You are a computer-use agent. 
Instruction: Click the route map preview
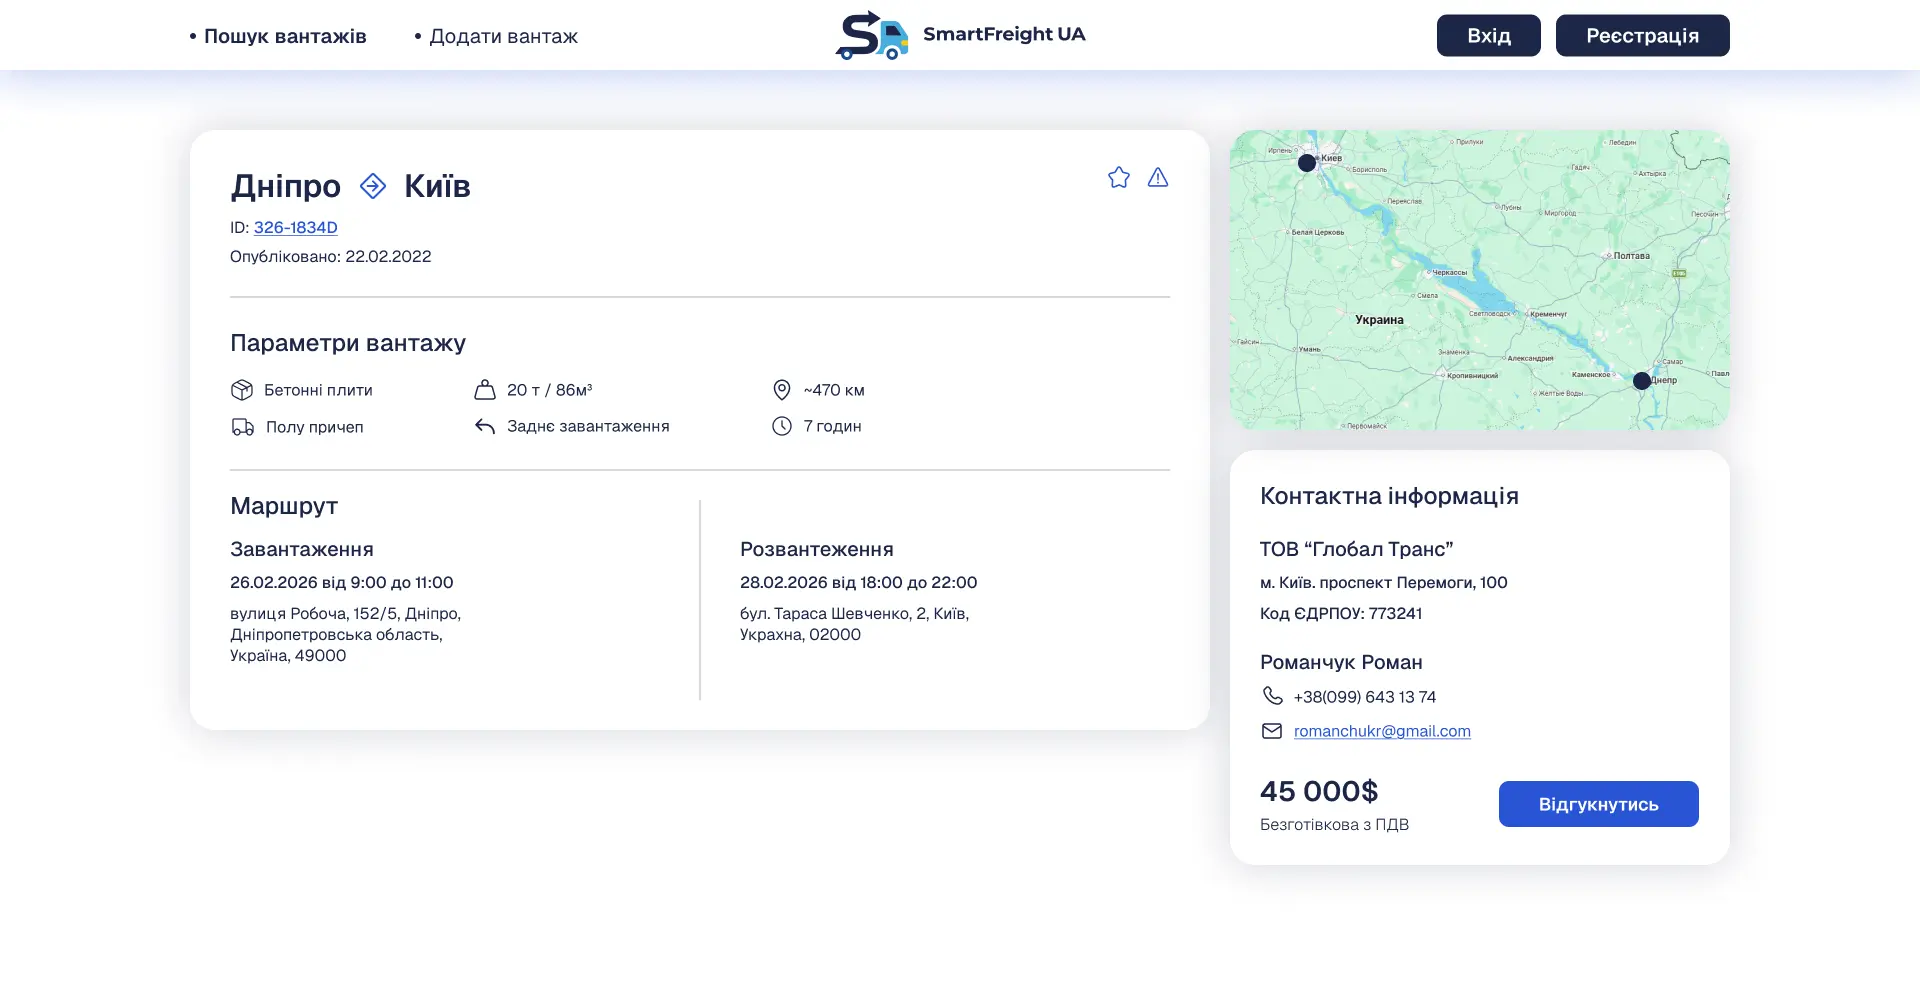(1478, 279)
